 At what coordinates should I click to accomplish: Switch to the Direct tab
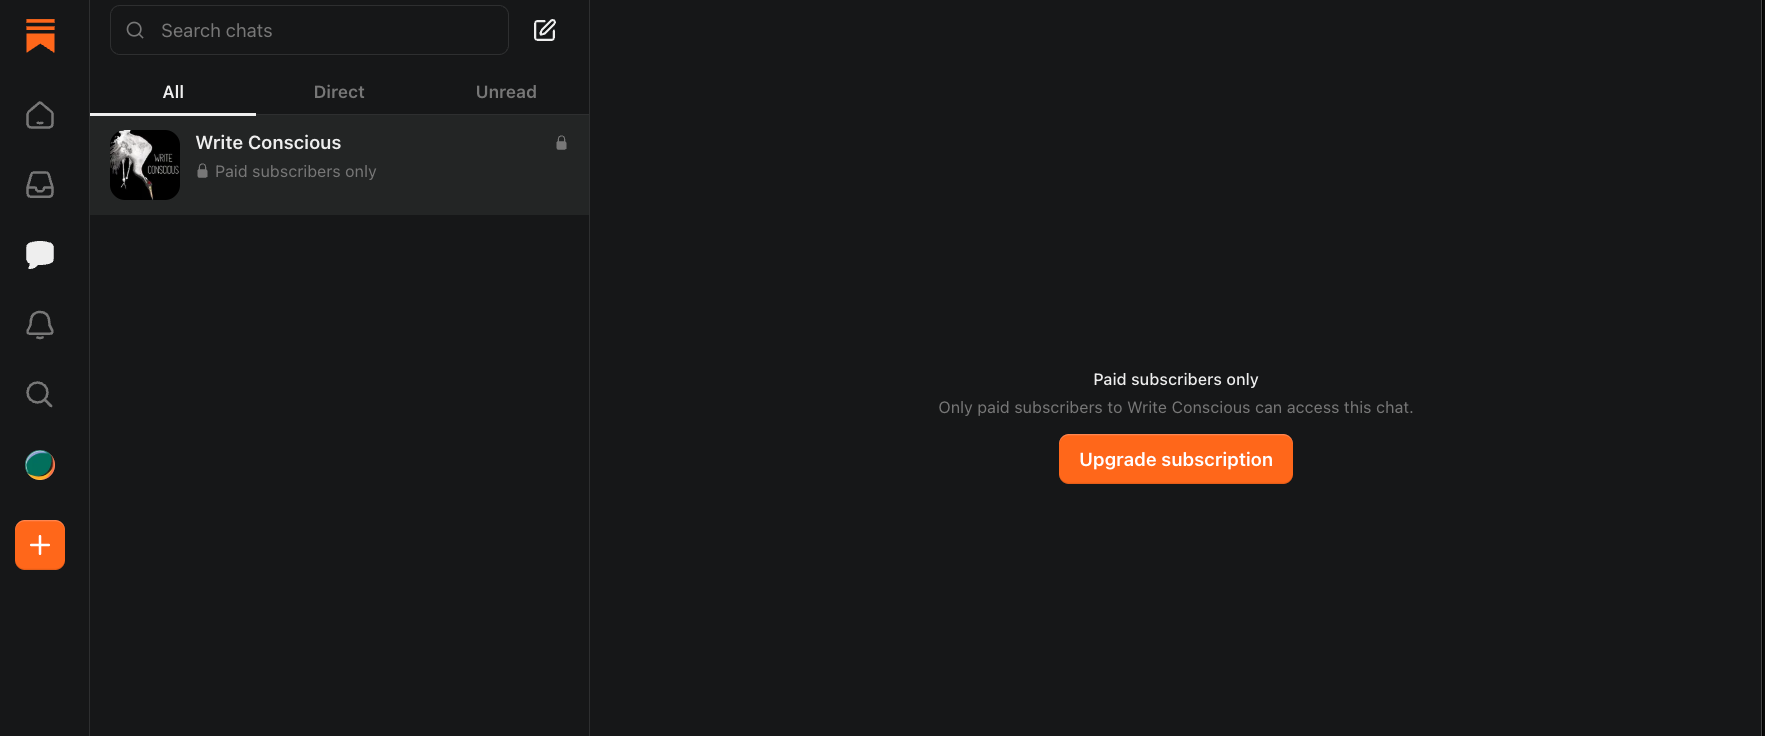tap(339, 92)
